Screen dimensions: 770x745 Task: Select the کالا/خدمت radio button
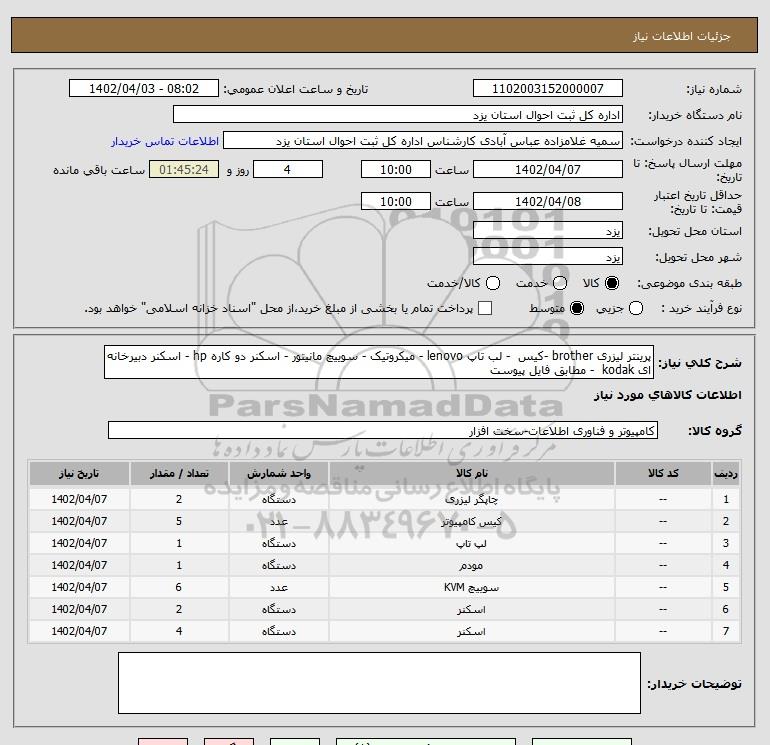click(x=493, y=283)
